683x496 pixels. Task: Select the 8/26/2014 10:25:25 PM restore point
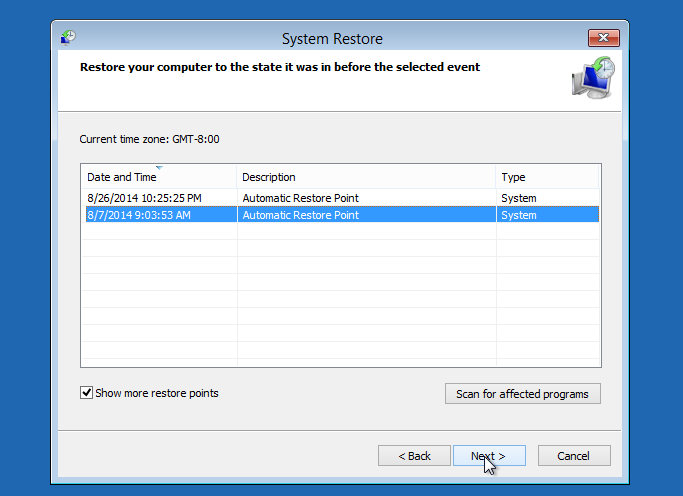[144, 198]
